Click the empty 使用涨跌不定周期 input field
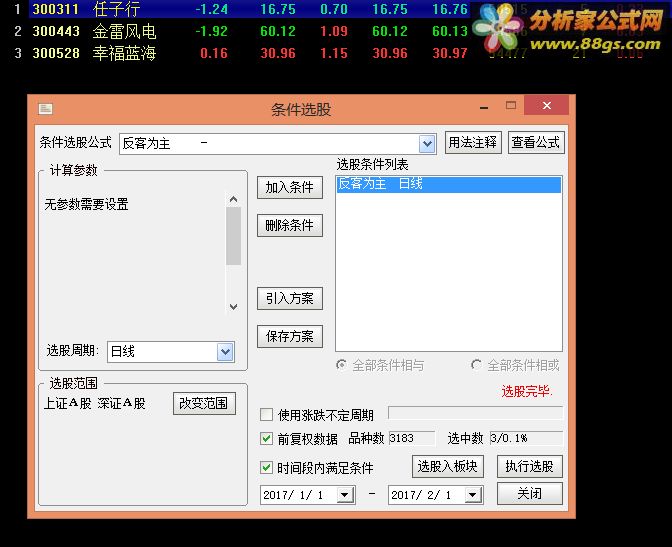Screen dimensions: 672x547 (x=475, y=413)
